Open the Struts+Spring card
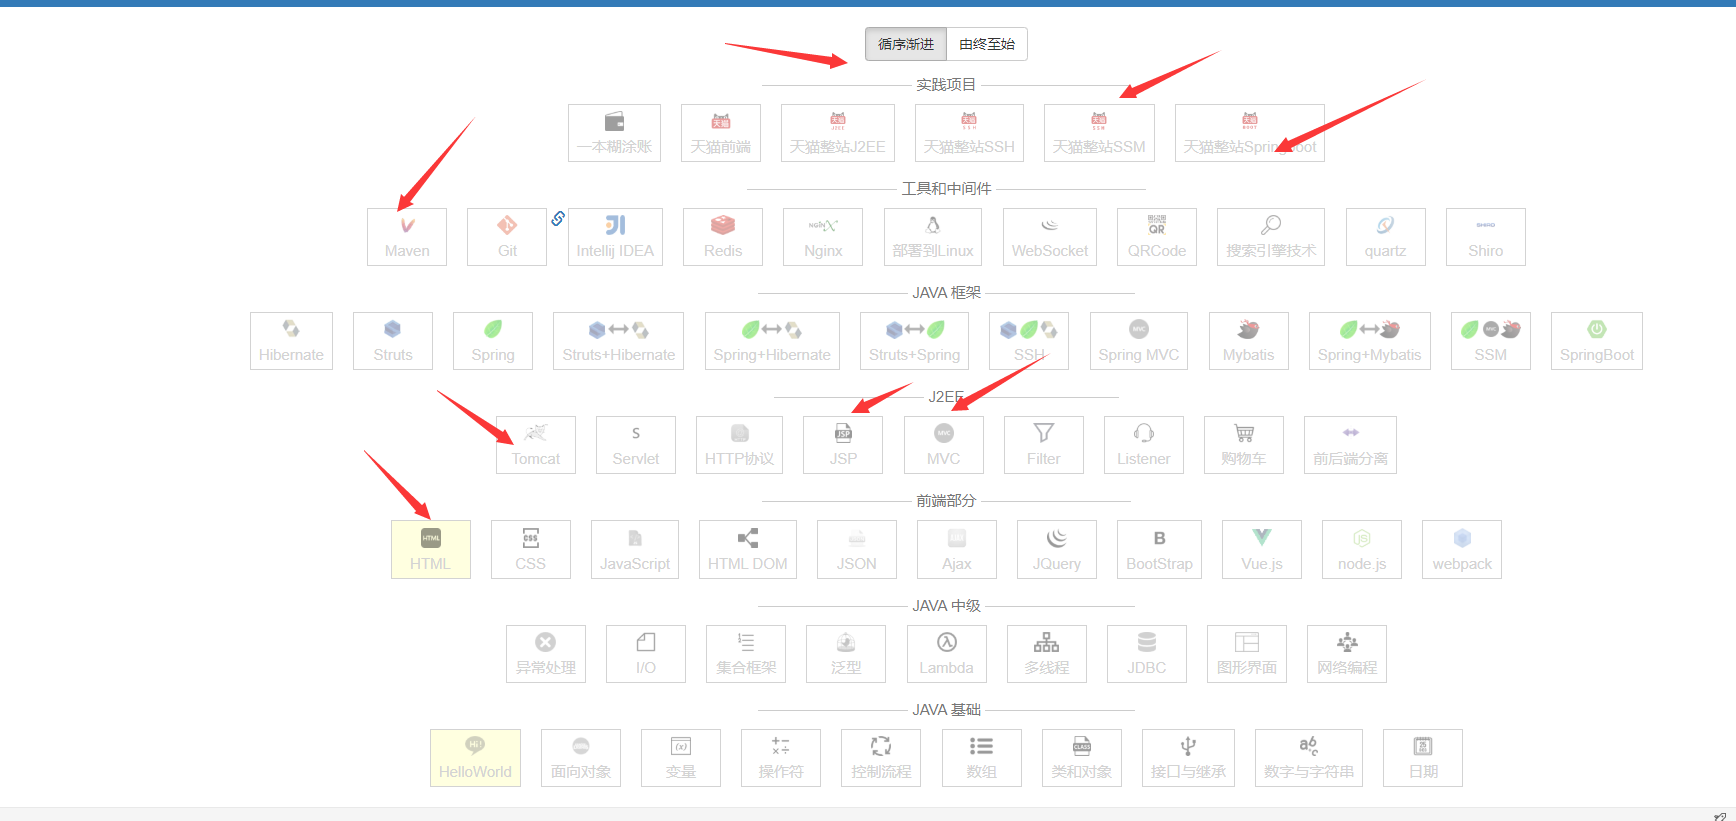This screenshot has width=1736, height=821. pyautogui.click(x=915, y=341)
